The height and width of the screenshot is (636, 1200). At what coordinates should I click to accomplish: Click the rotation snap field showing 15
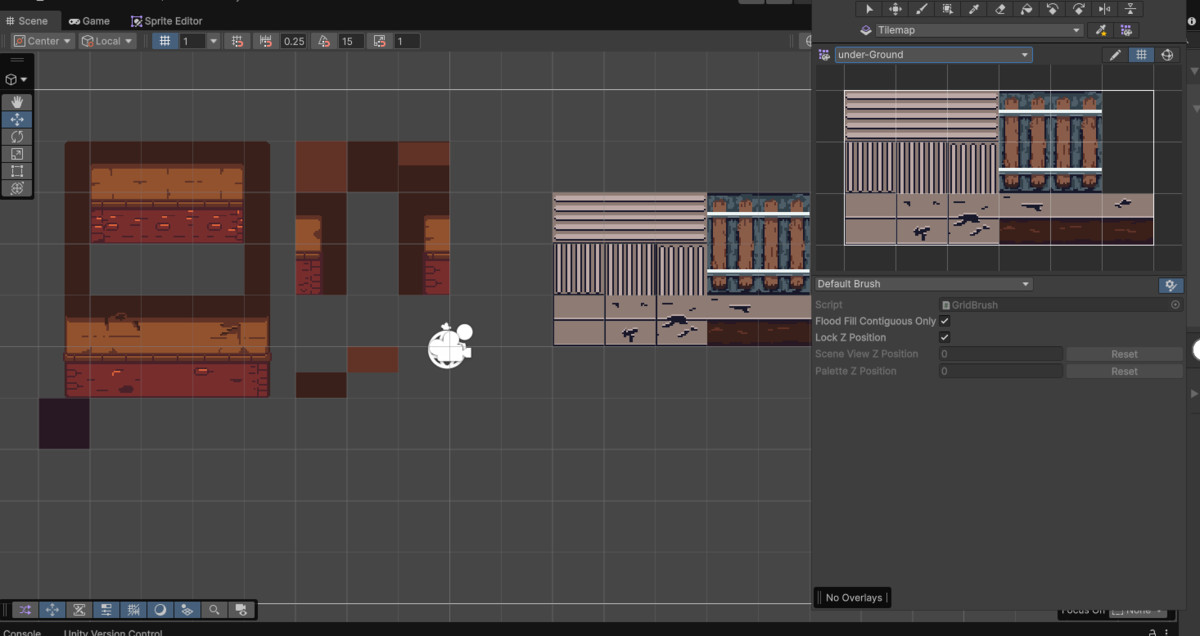click(x=350, y=41)
